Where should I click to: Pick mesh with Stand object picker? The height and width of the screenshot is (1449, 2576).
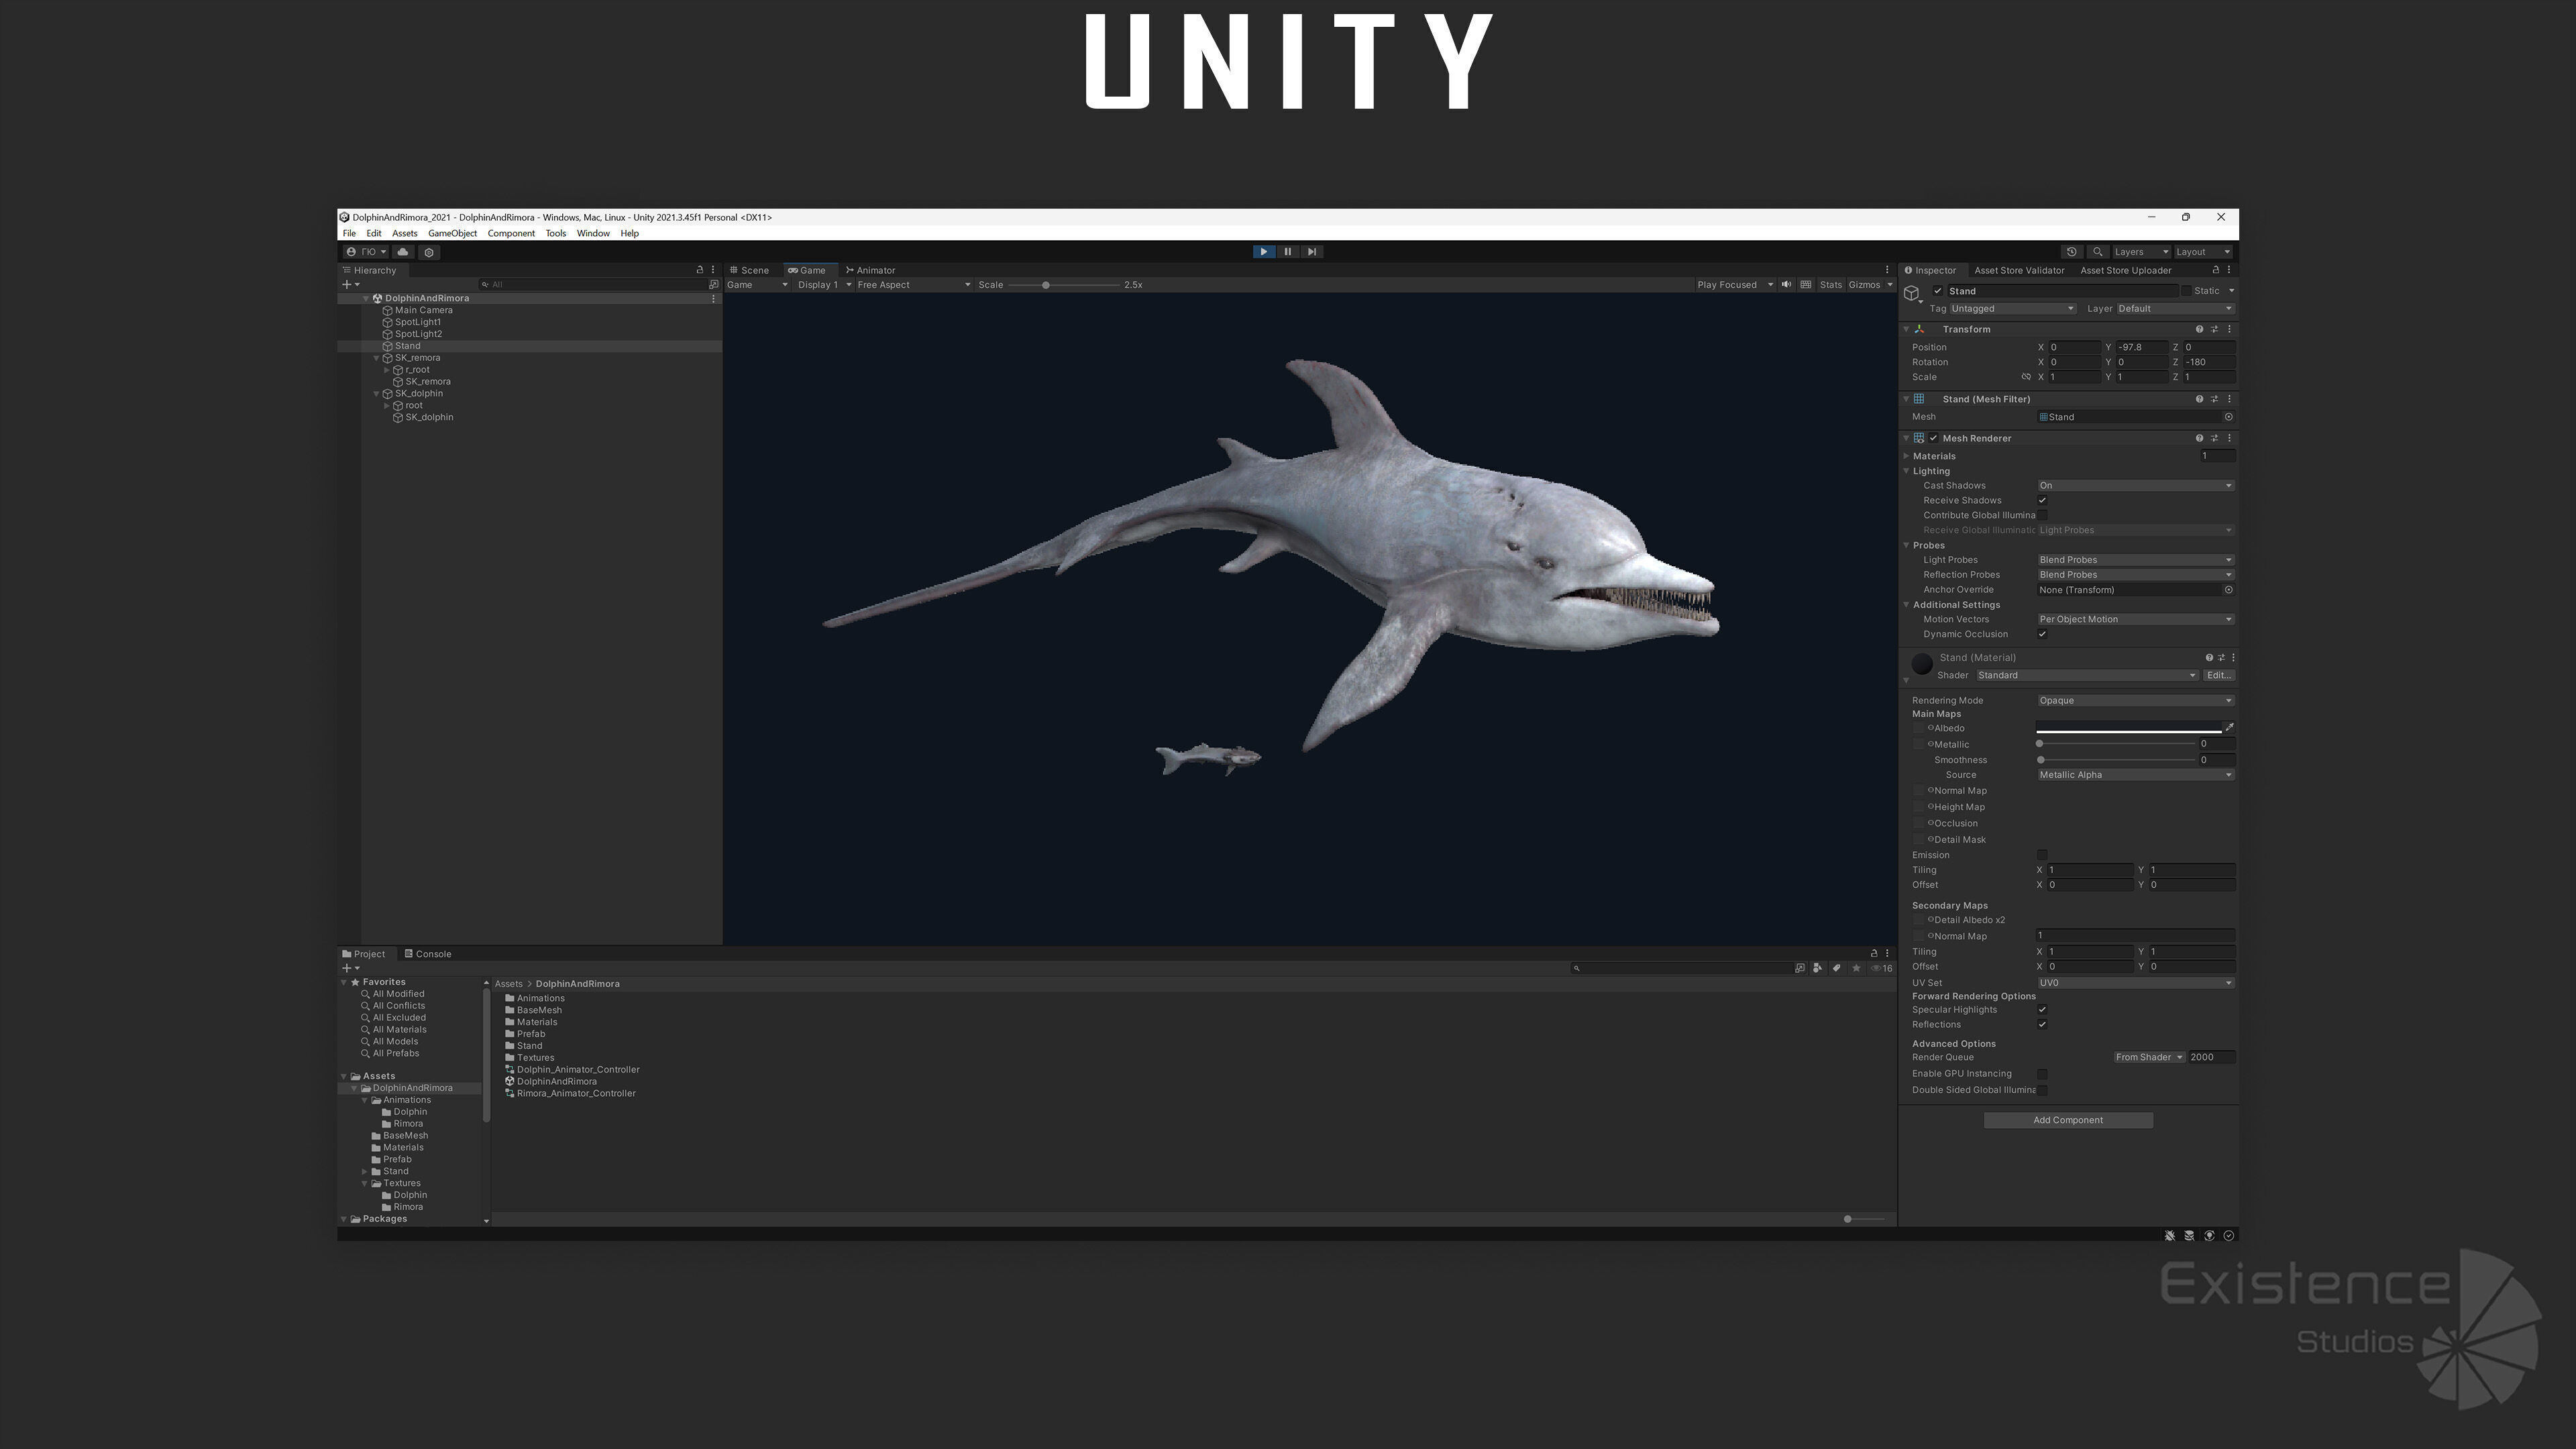click(2228, 417)
